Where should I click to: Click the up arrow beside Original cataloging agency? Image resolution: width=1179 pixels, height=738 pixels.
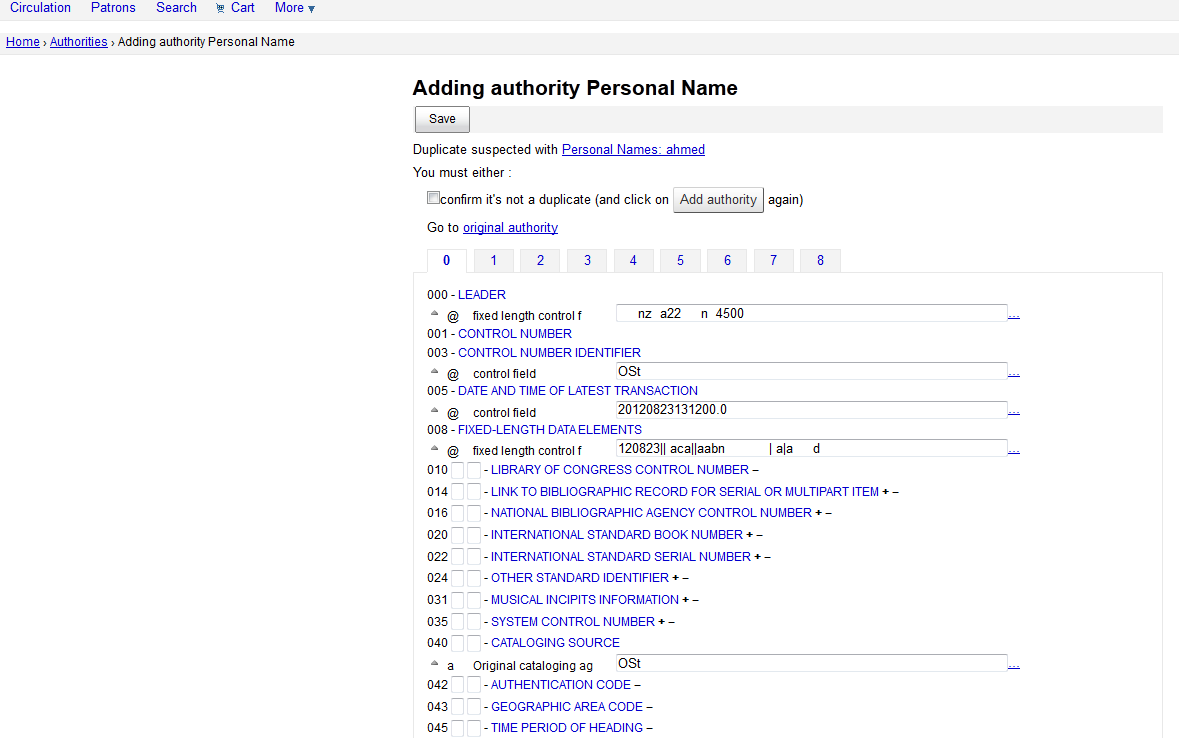[435, 663]
